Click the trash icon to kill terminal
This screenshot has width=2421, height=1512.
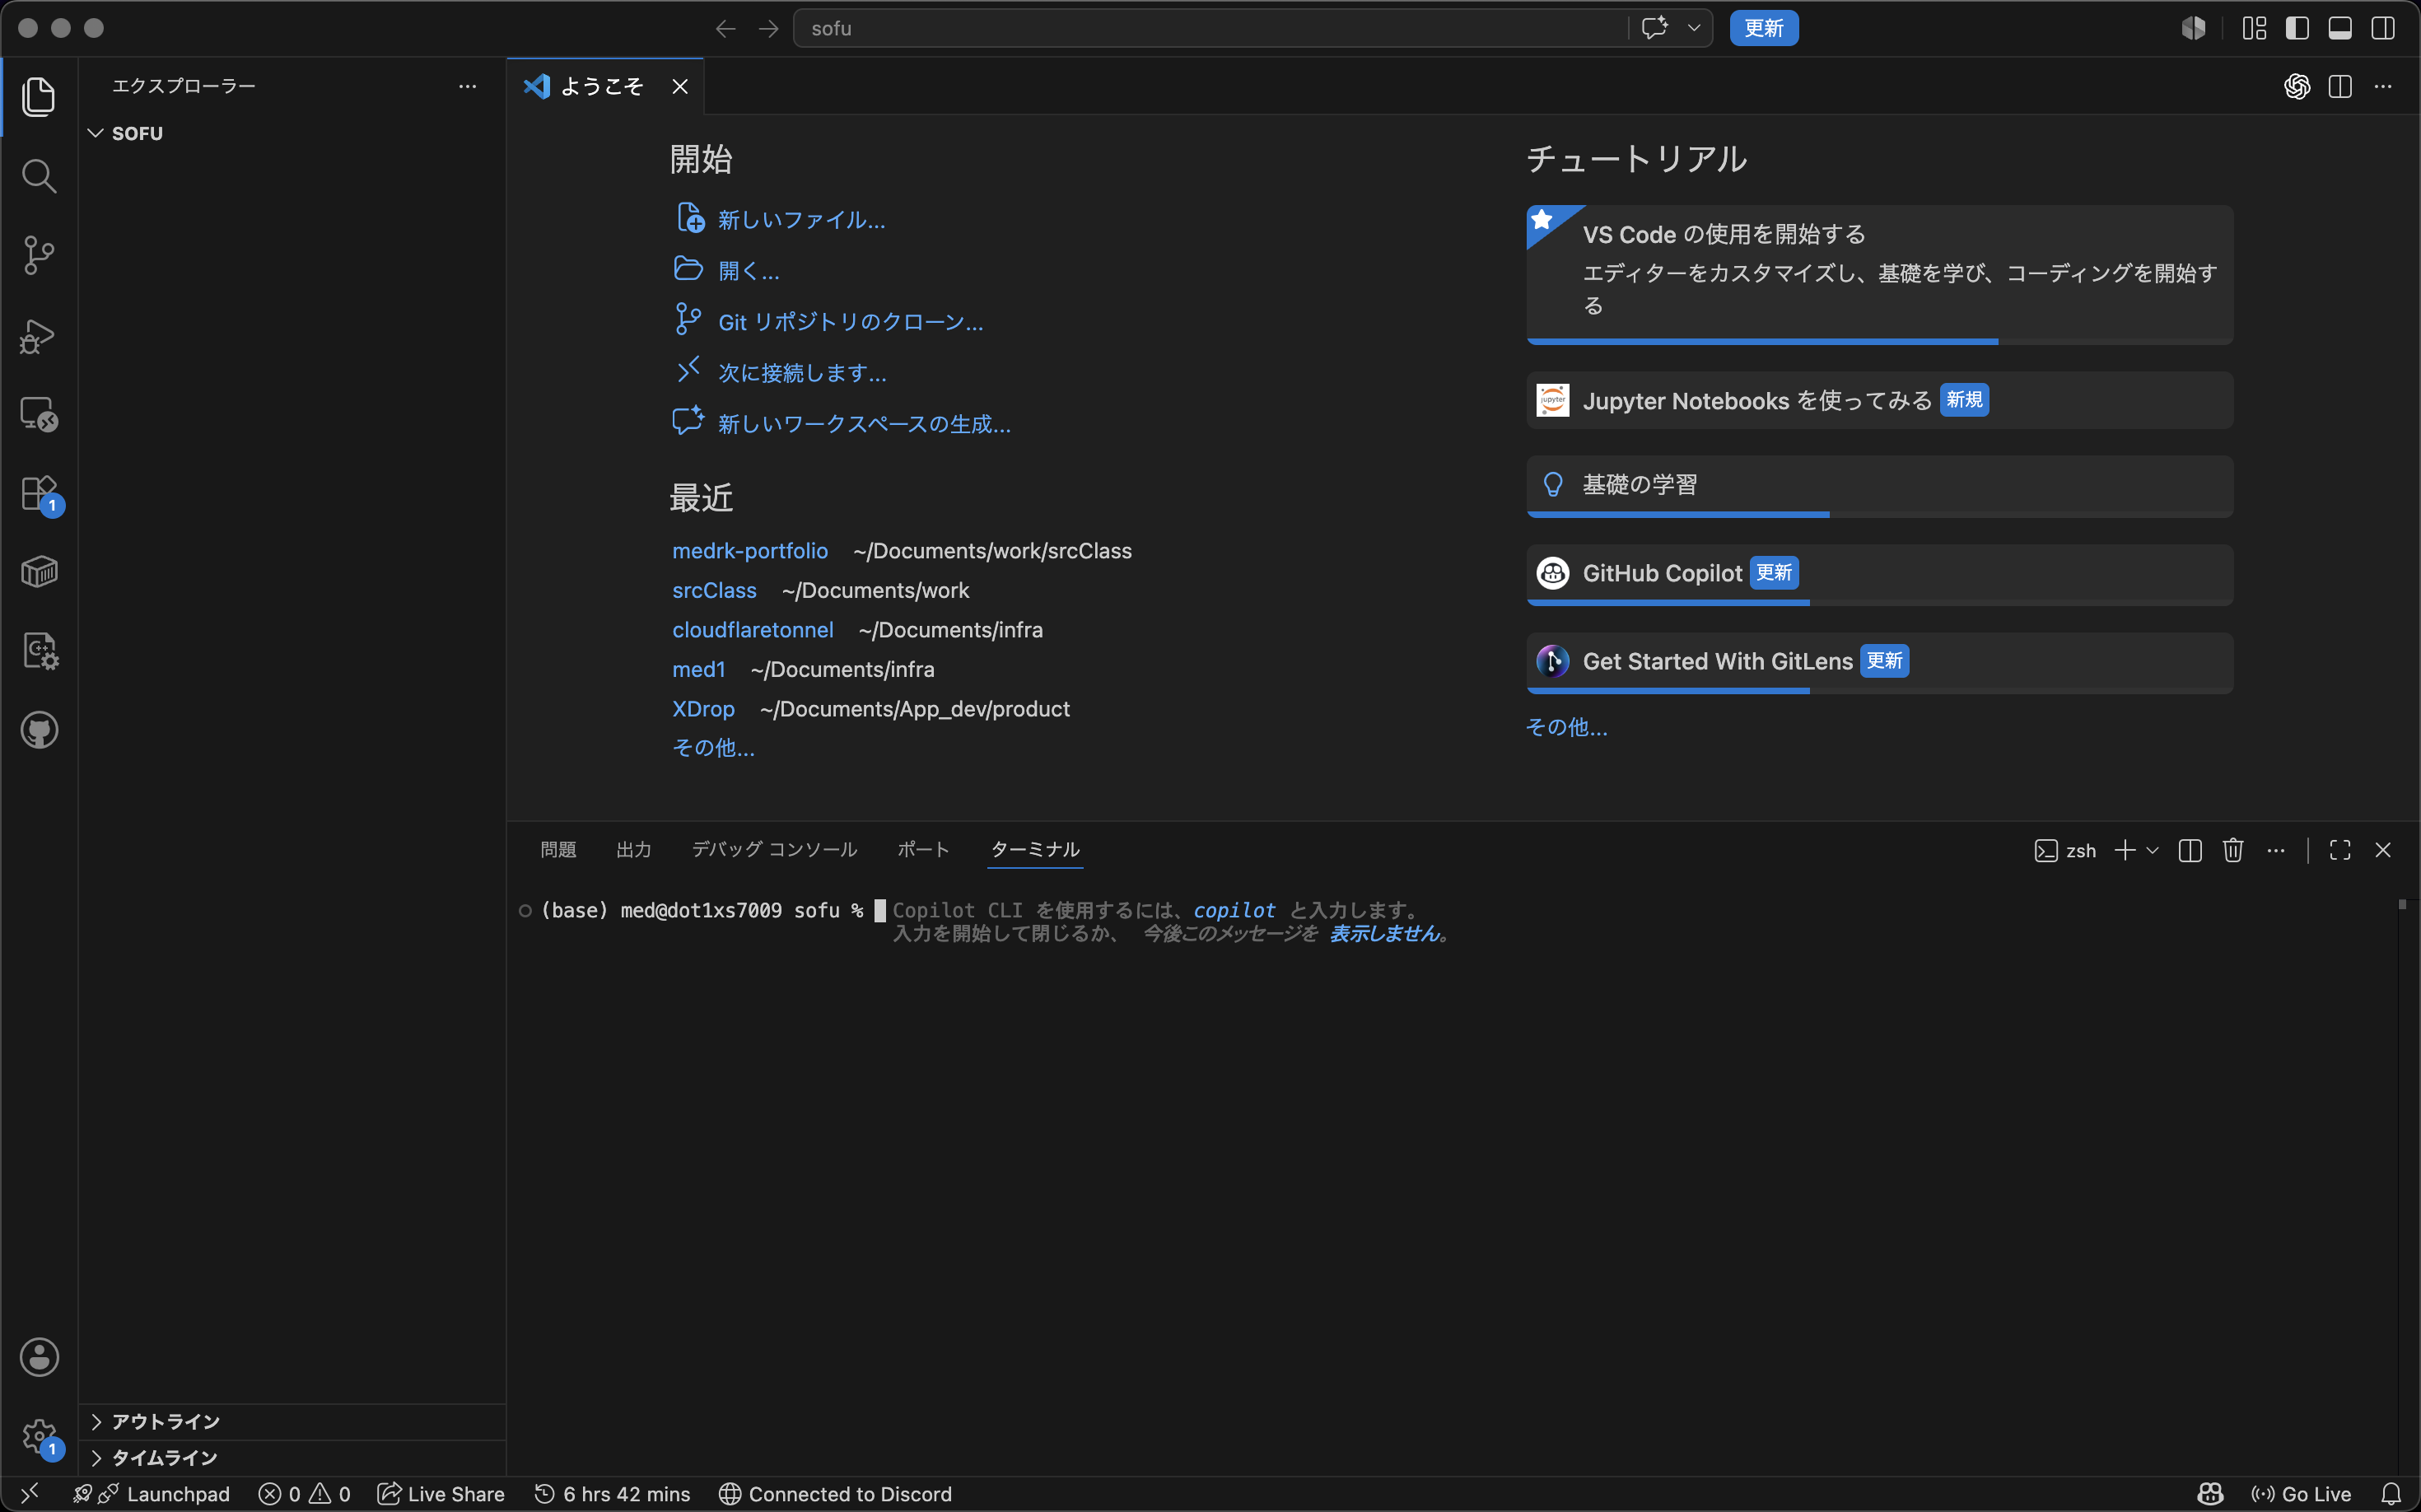click(2233, 850)
